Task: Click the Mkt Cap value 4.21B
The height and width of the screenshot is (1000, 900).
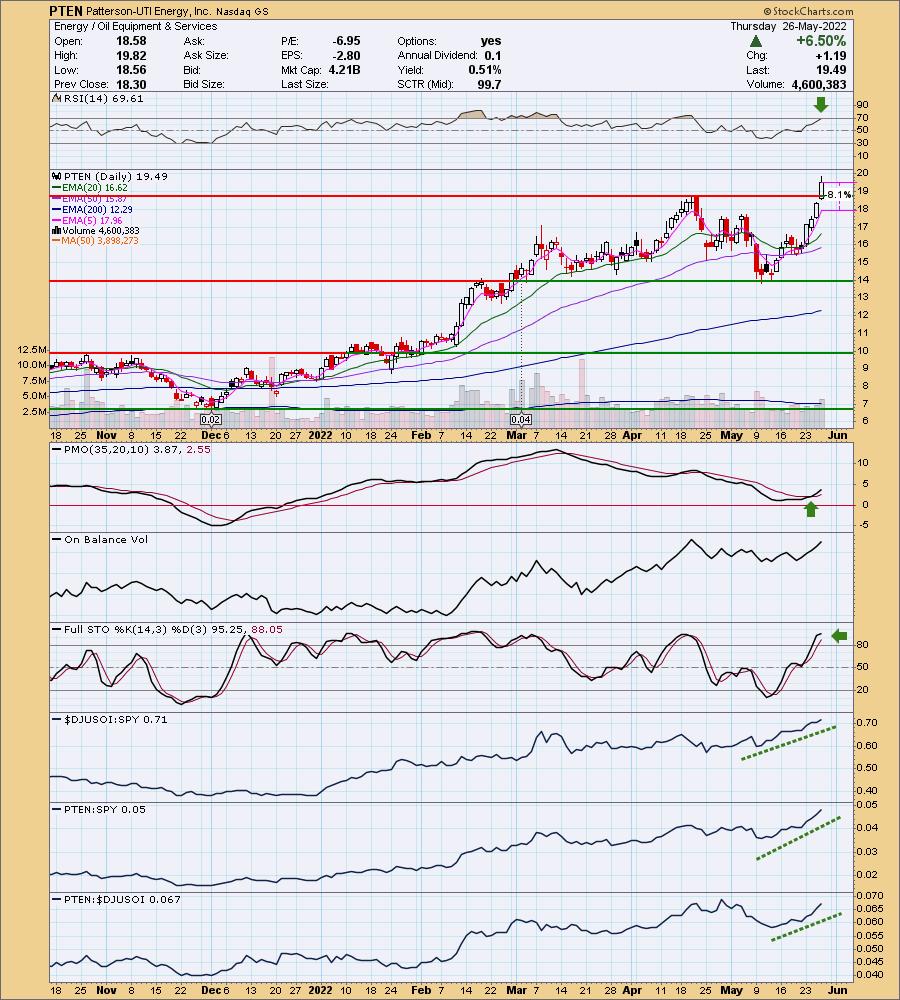Action: [344, 70]
